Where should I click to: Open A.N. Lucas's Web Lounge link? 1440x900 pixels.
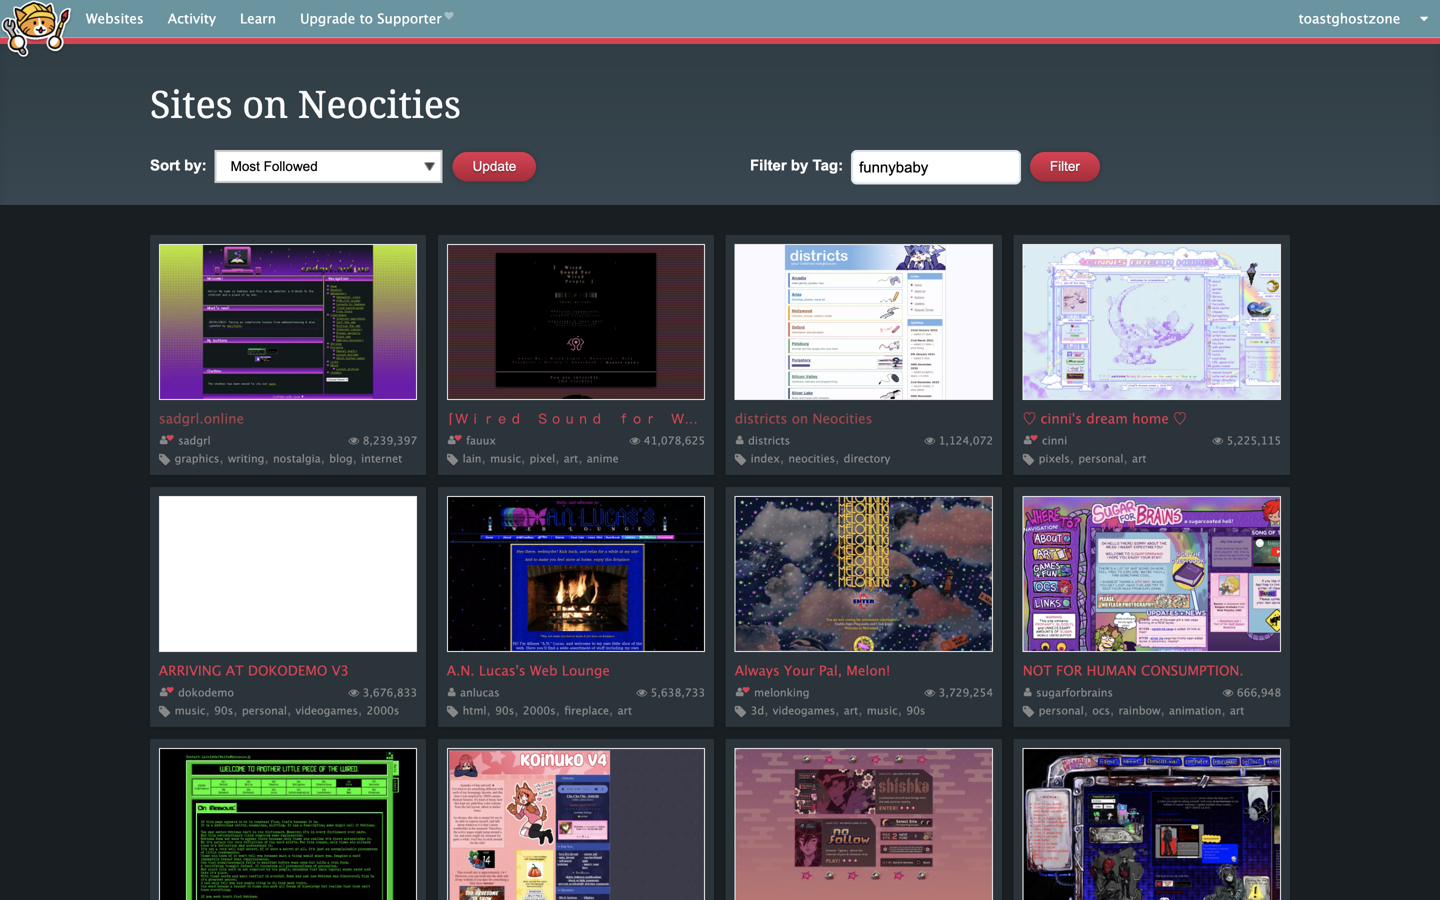click(528, 671)
